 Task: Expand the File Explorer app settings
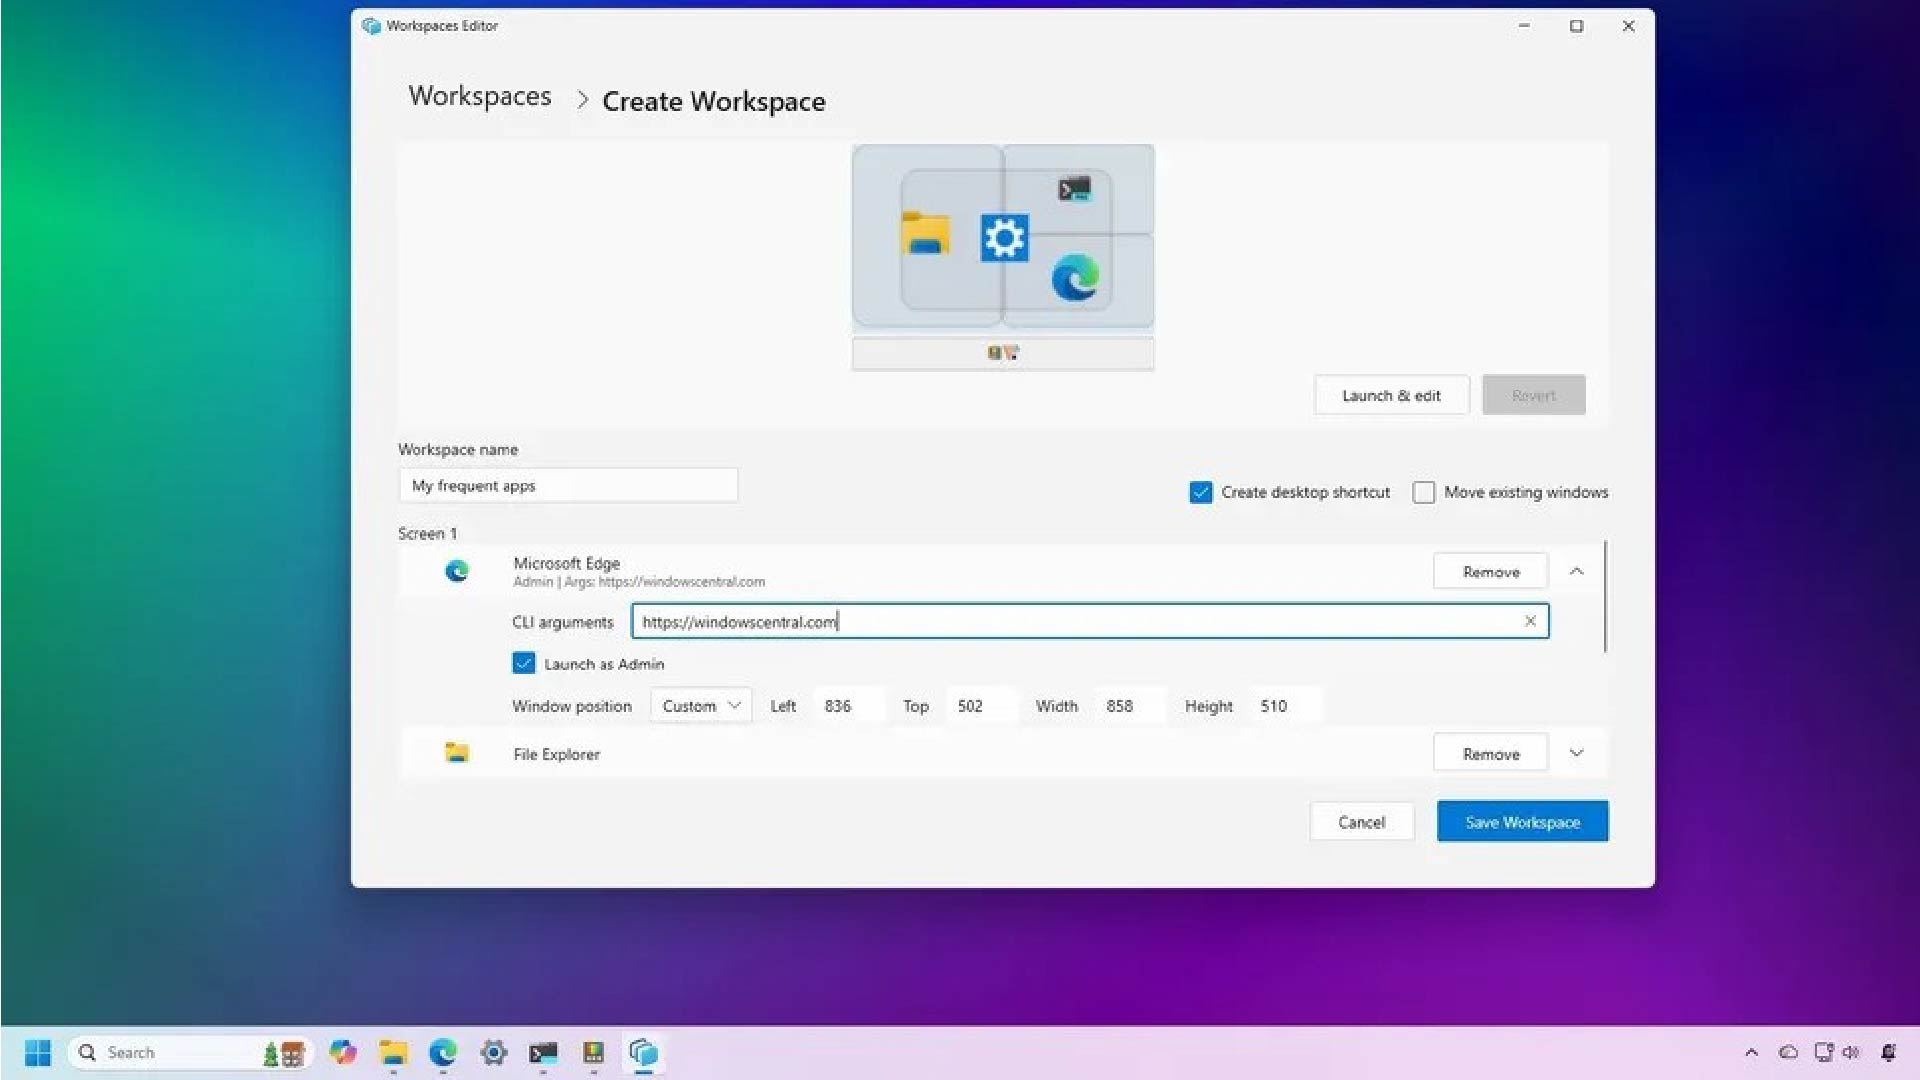(x=1576, y=753)
